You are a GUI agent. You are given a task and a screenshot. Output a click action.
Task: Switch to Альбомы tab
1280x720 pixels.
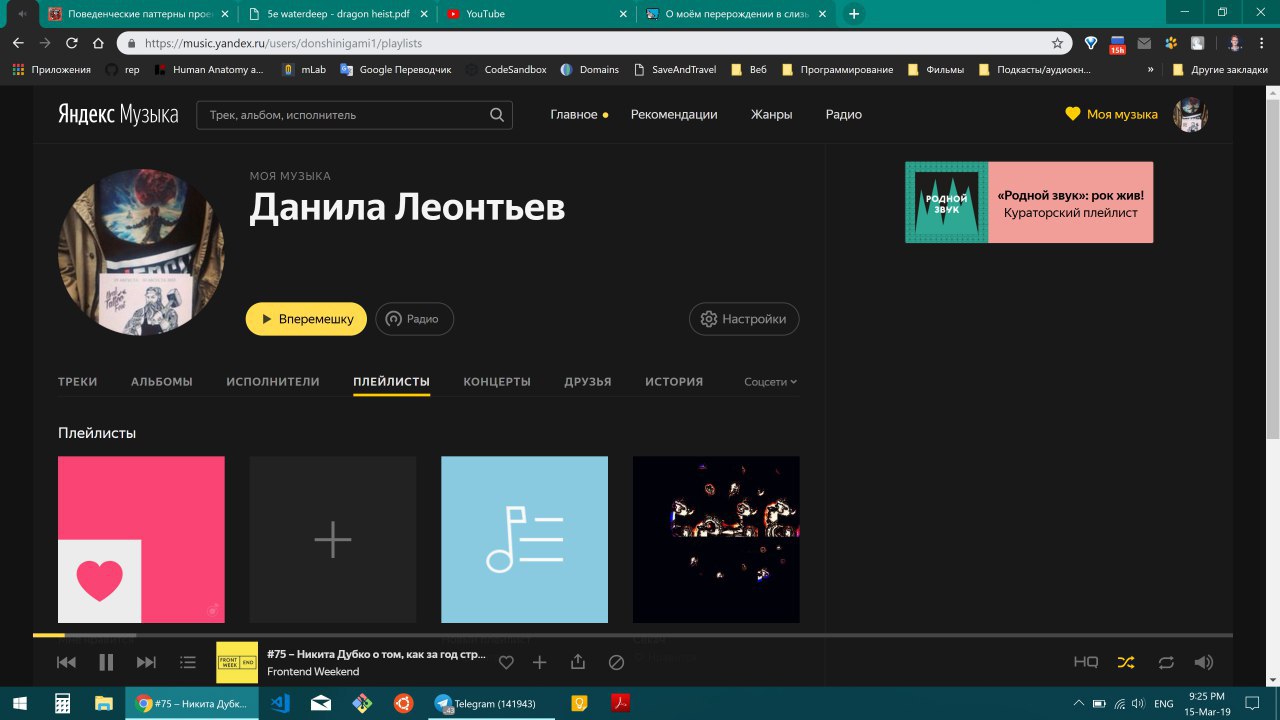click(162, 382)
